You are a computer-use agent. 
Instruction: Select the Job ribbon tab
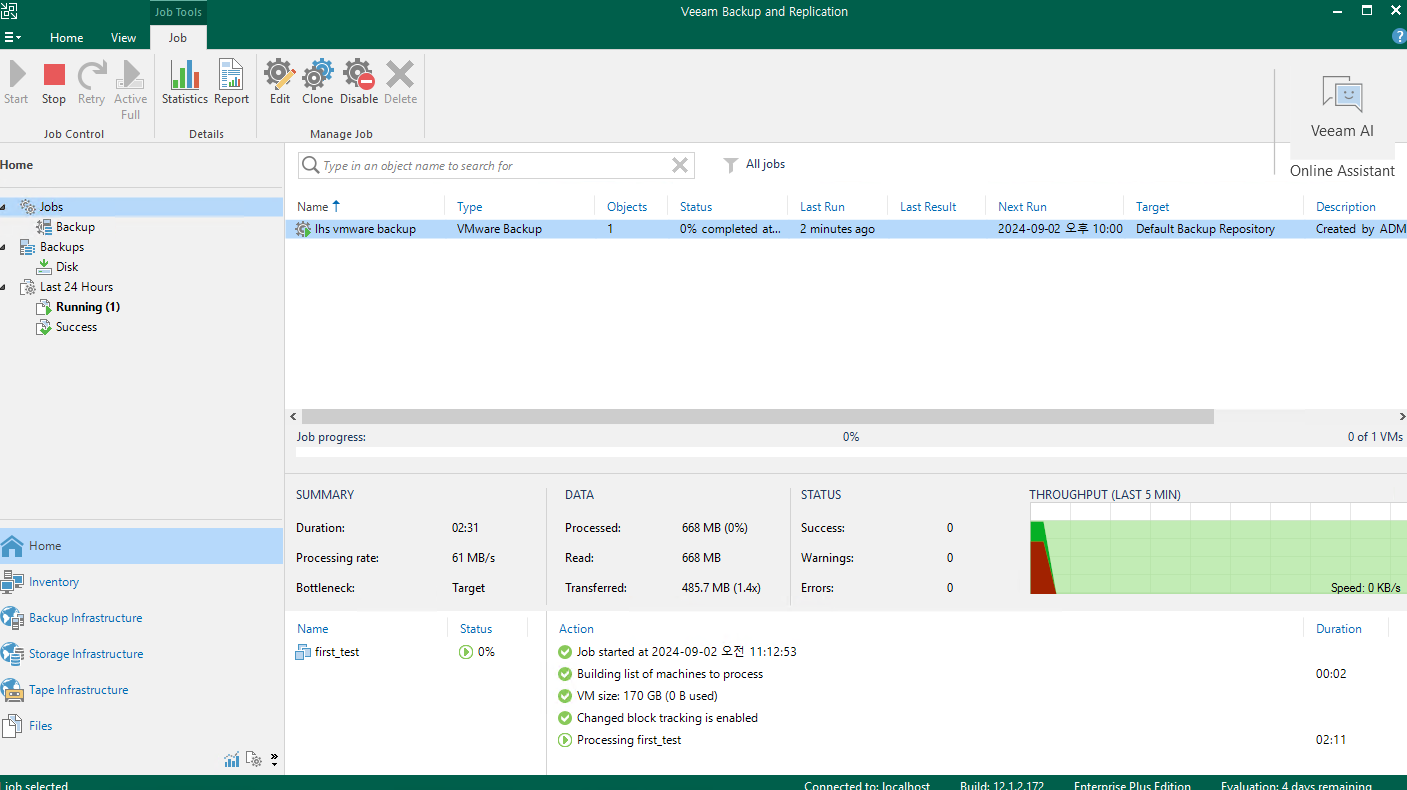177,38
